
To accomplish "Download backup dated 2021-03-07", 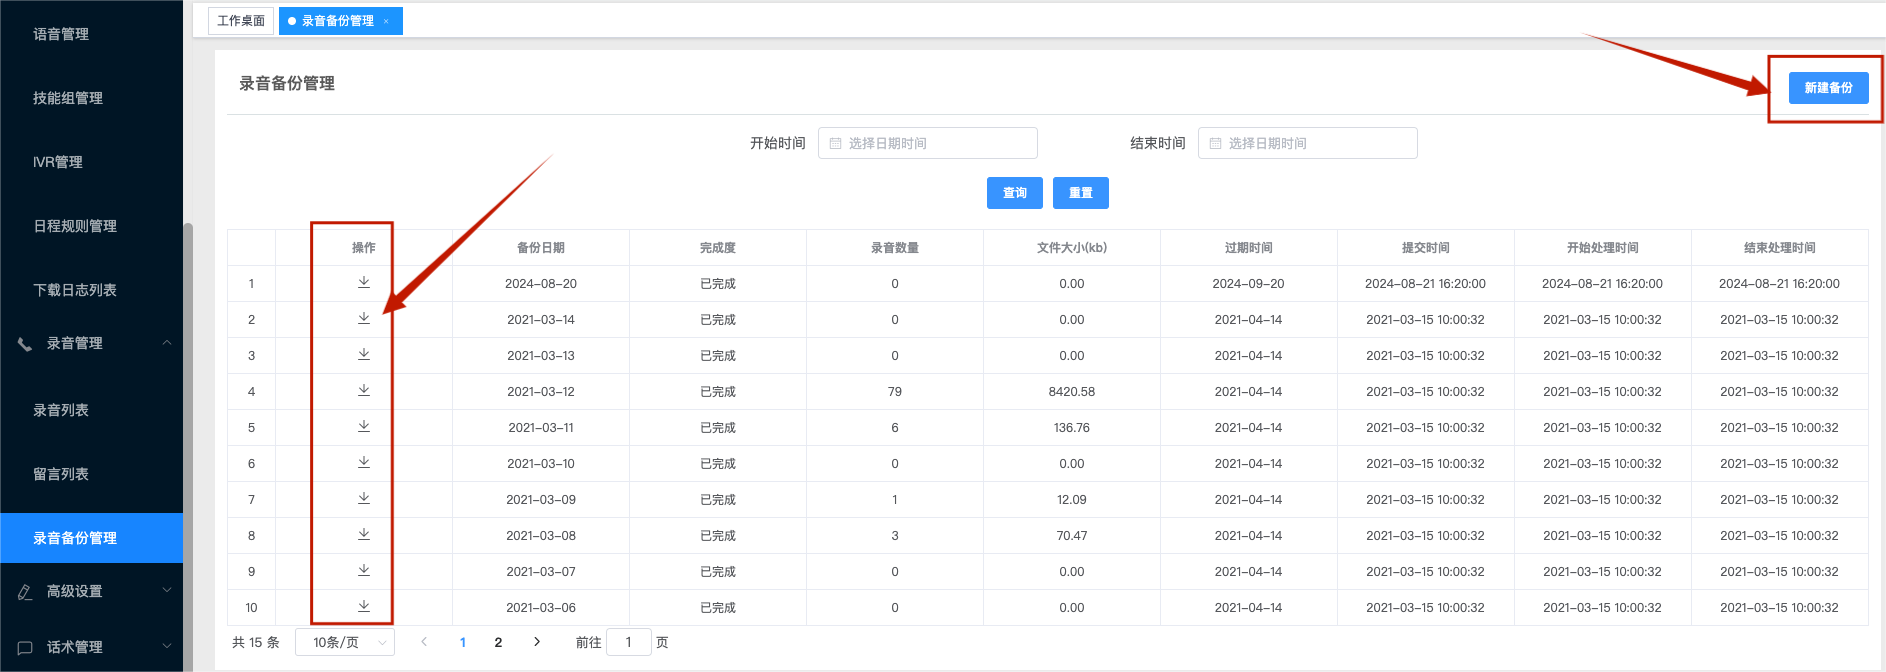I will pos(364,571).
